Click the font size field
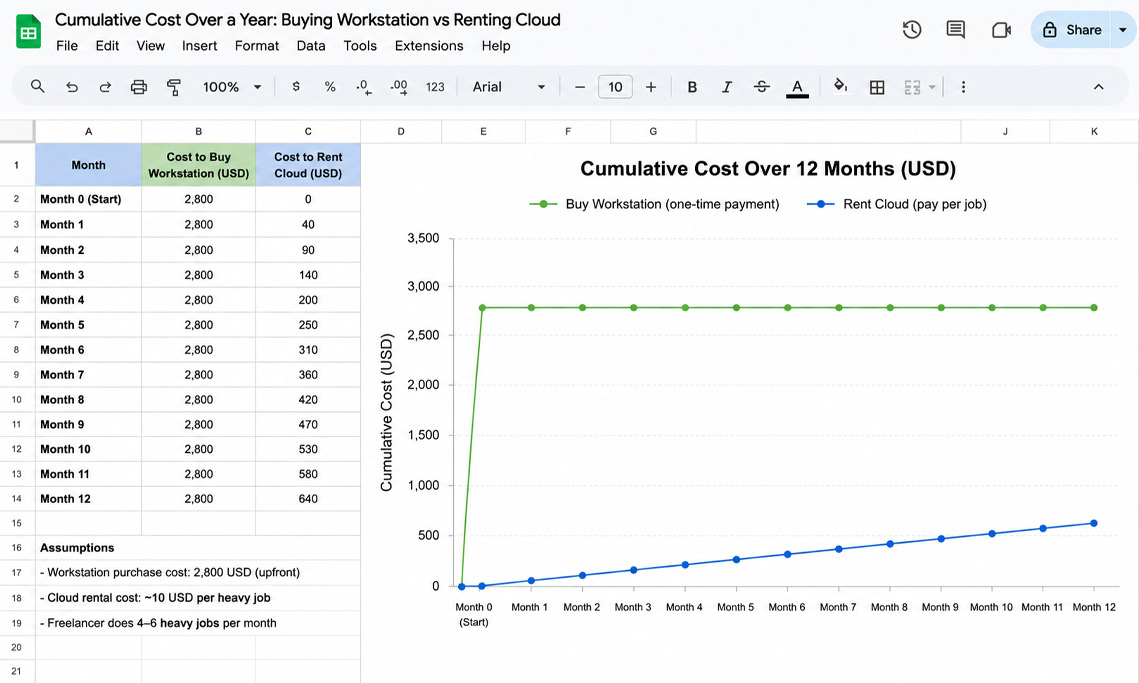Viewport: 1139px width, 683px height. coord(615,87)
